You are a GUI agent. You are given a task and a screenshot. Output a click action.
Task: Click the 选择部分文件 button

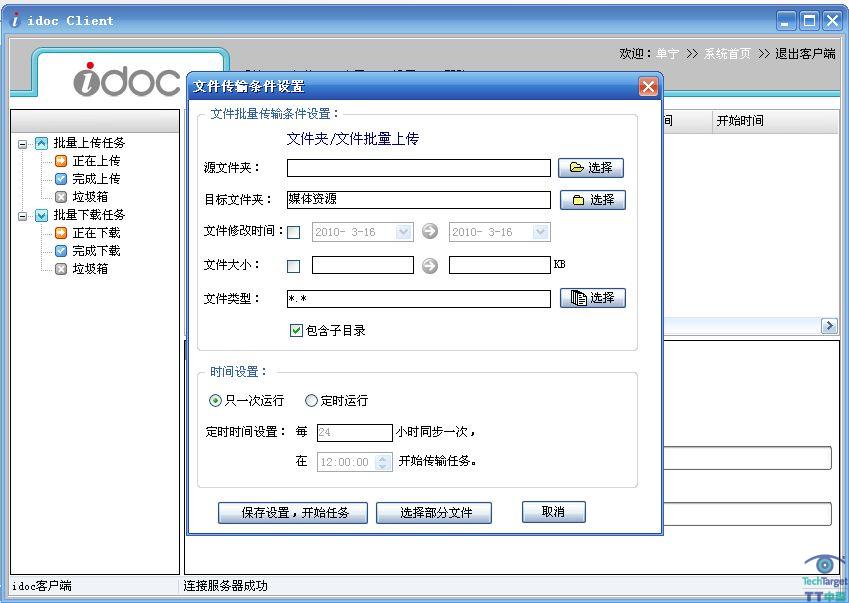(x=434, y=513)
